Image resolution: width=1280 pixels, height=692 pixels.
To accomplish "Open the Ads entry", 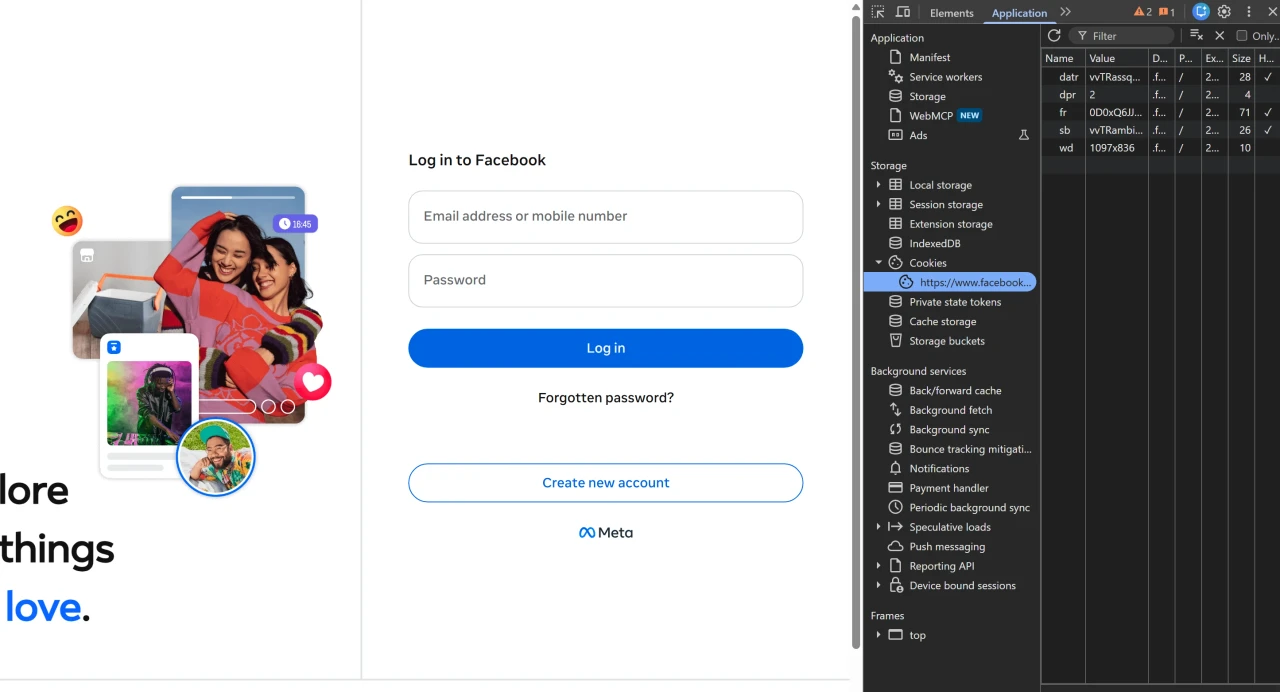I will coord(918,135).
